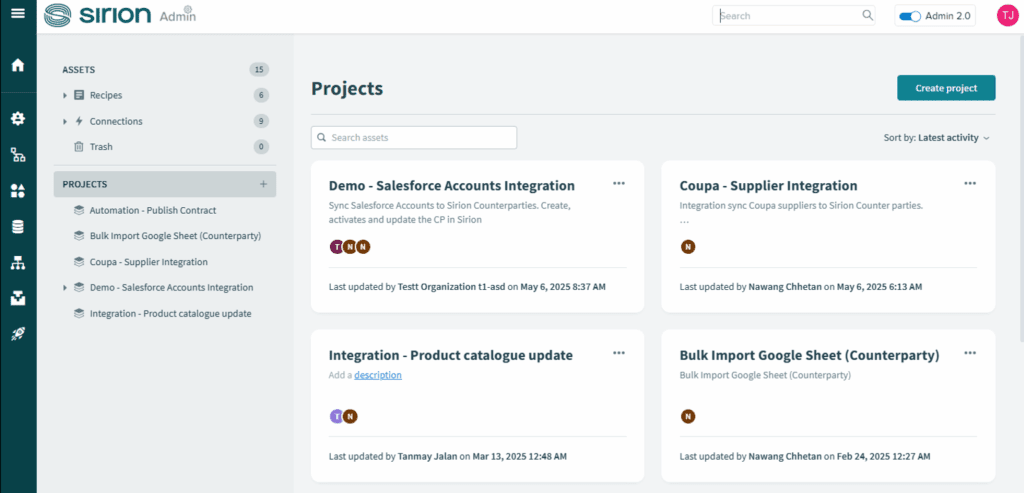Open Coupa - Supplier Integration card title

tap(769, 185)
